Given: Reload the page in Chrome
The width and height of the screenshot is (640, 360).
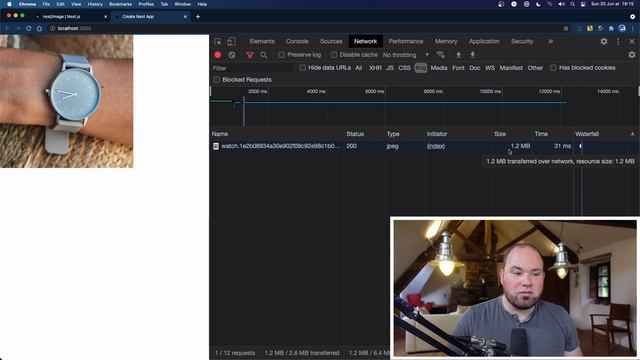Looking at the screenshot, I should pos(29,28).
